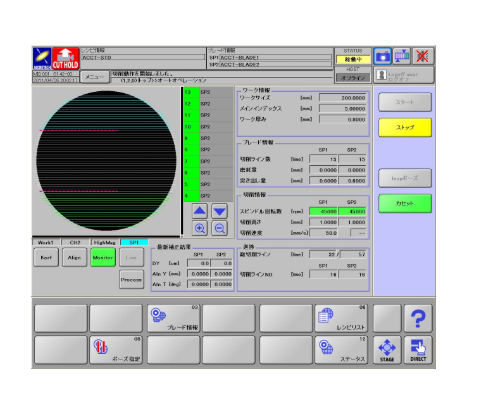Click the total cut lines value 57
The image size is (478, 395).
[353, 255]
